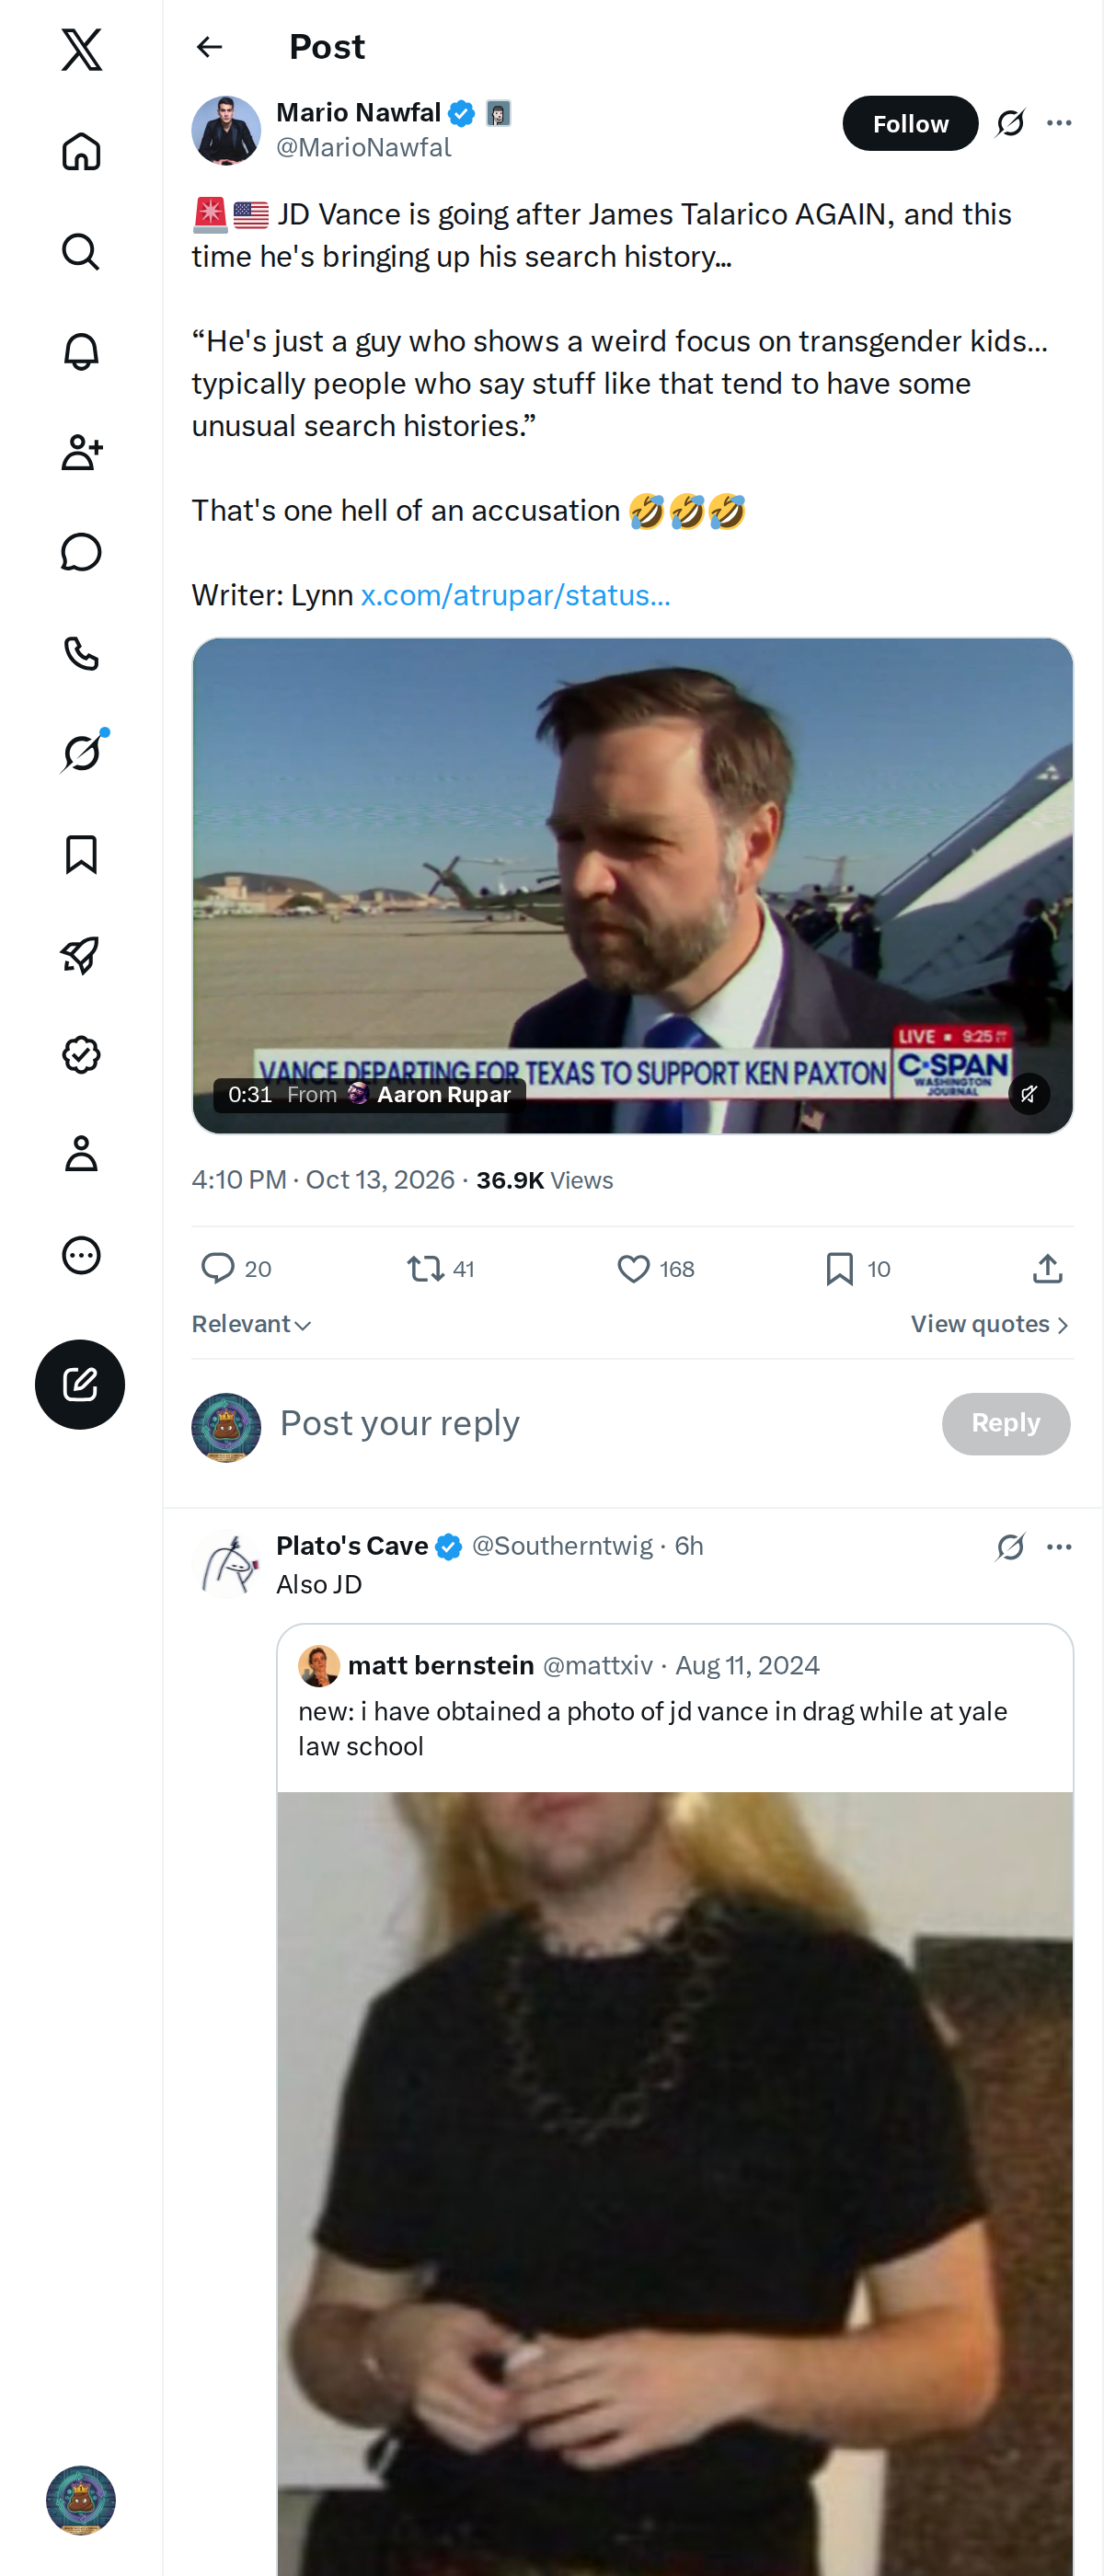Unmute the video sound toggle
This screenshot has height=2576, width=1104.
click(x=1029, y=1094)
